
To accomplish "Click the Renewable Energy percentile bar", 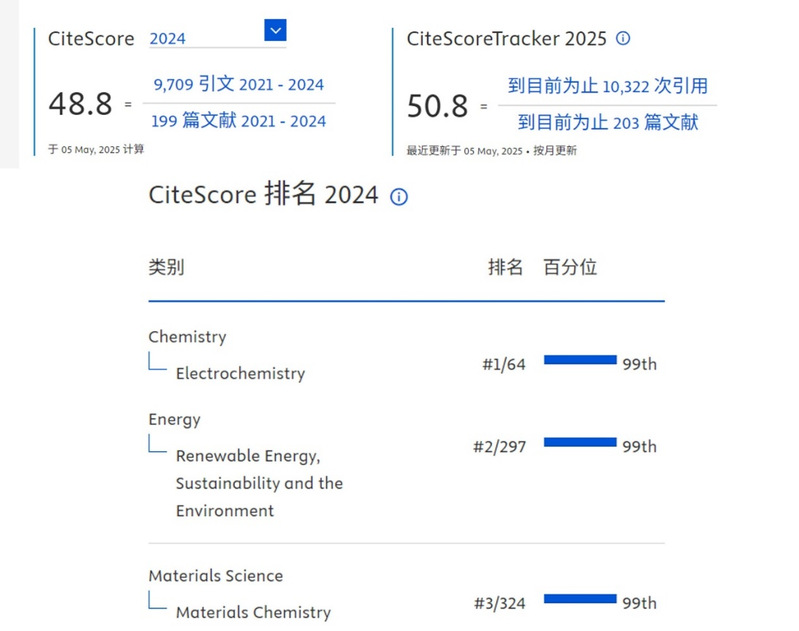I will 580,442.
